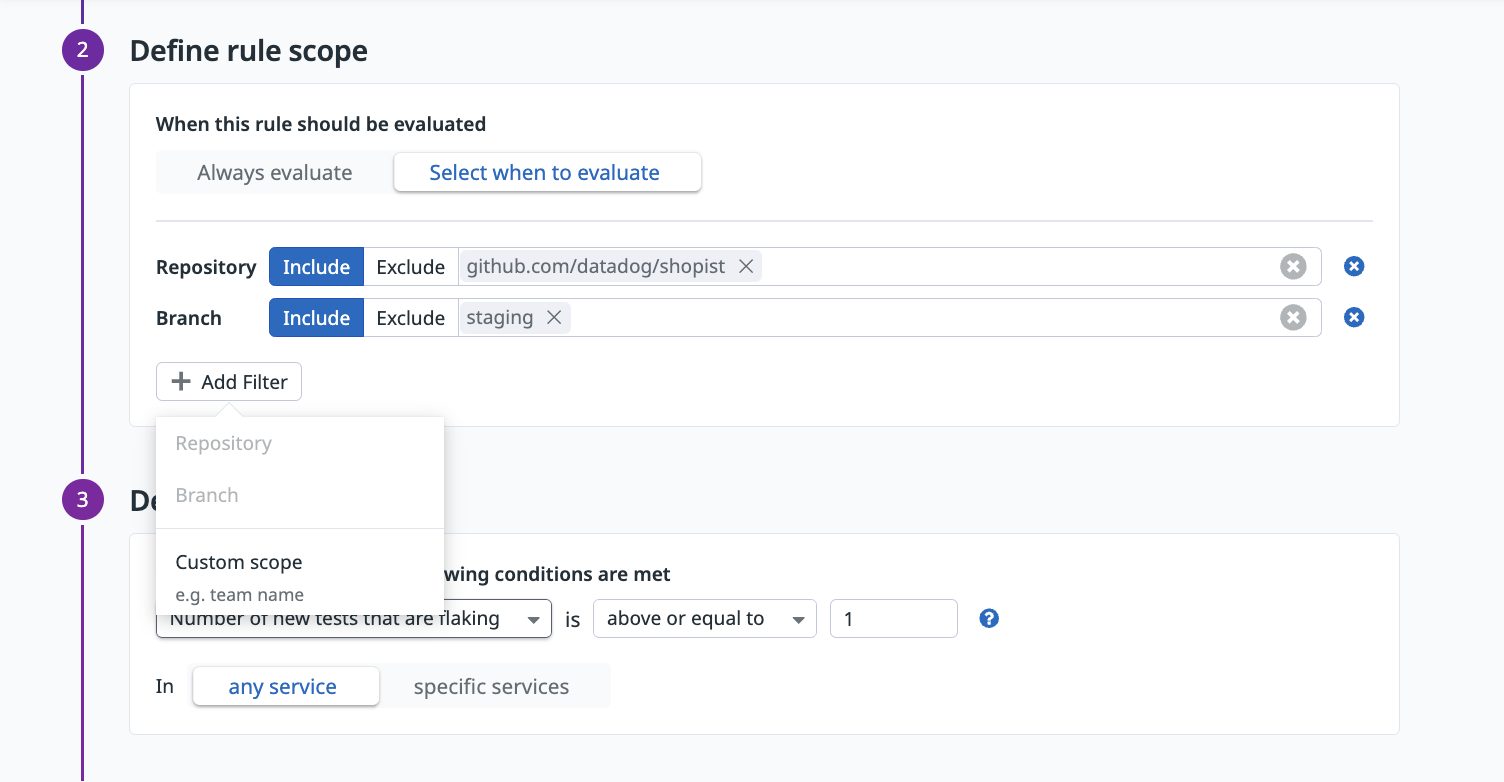
Task: Set Repository filter to Exclude
Action: 410,267
